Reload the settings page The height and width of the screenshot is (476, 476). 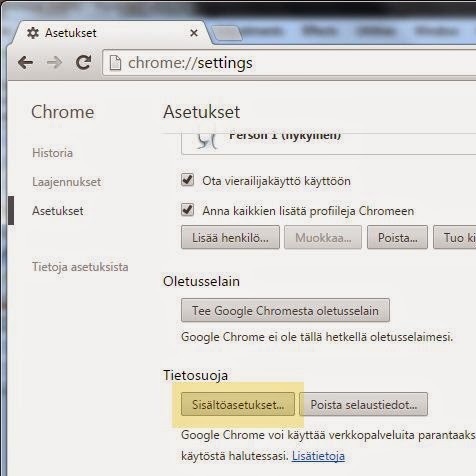[83, 62]
